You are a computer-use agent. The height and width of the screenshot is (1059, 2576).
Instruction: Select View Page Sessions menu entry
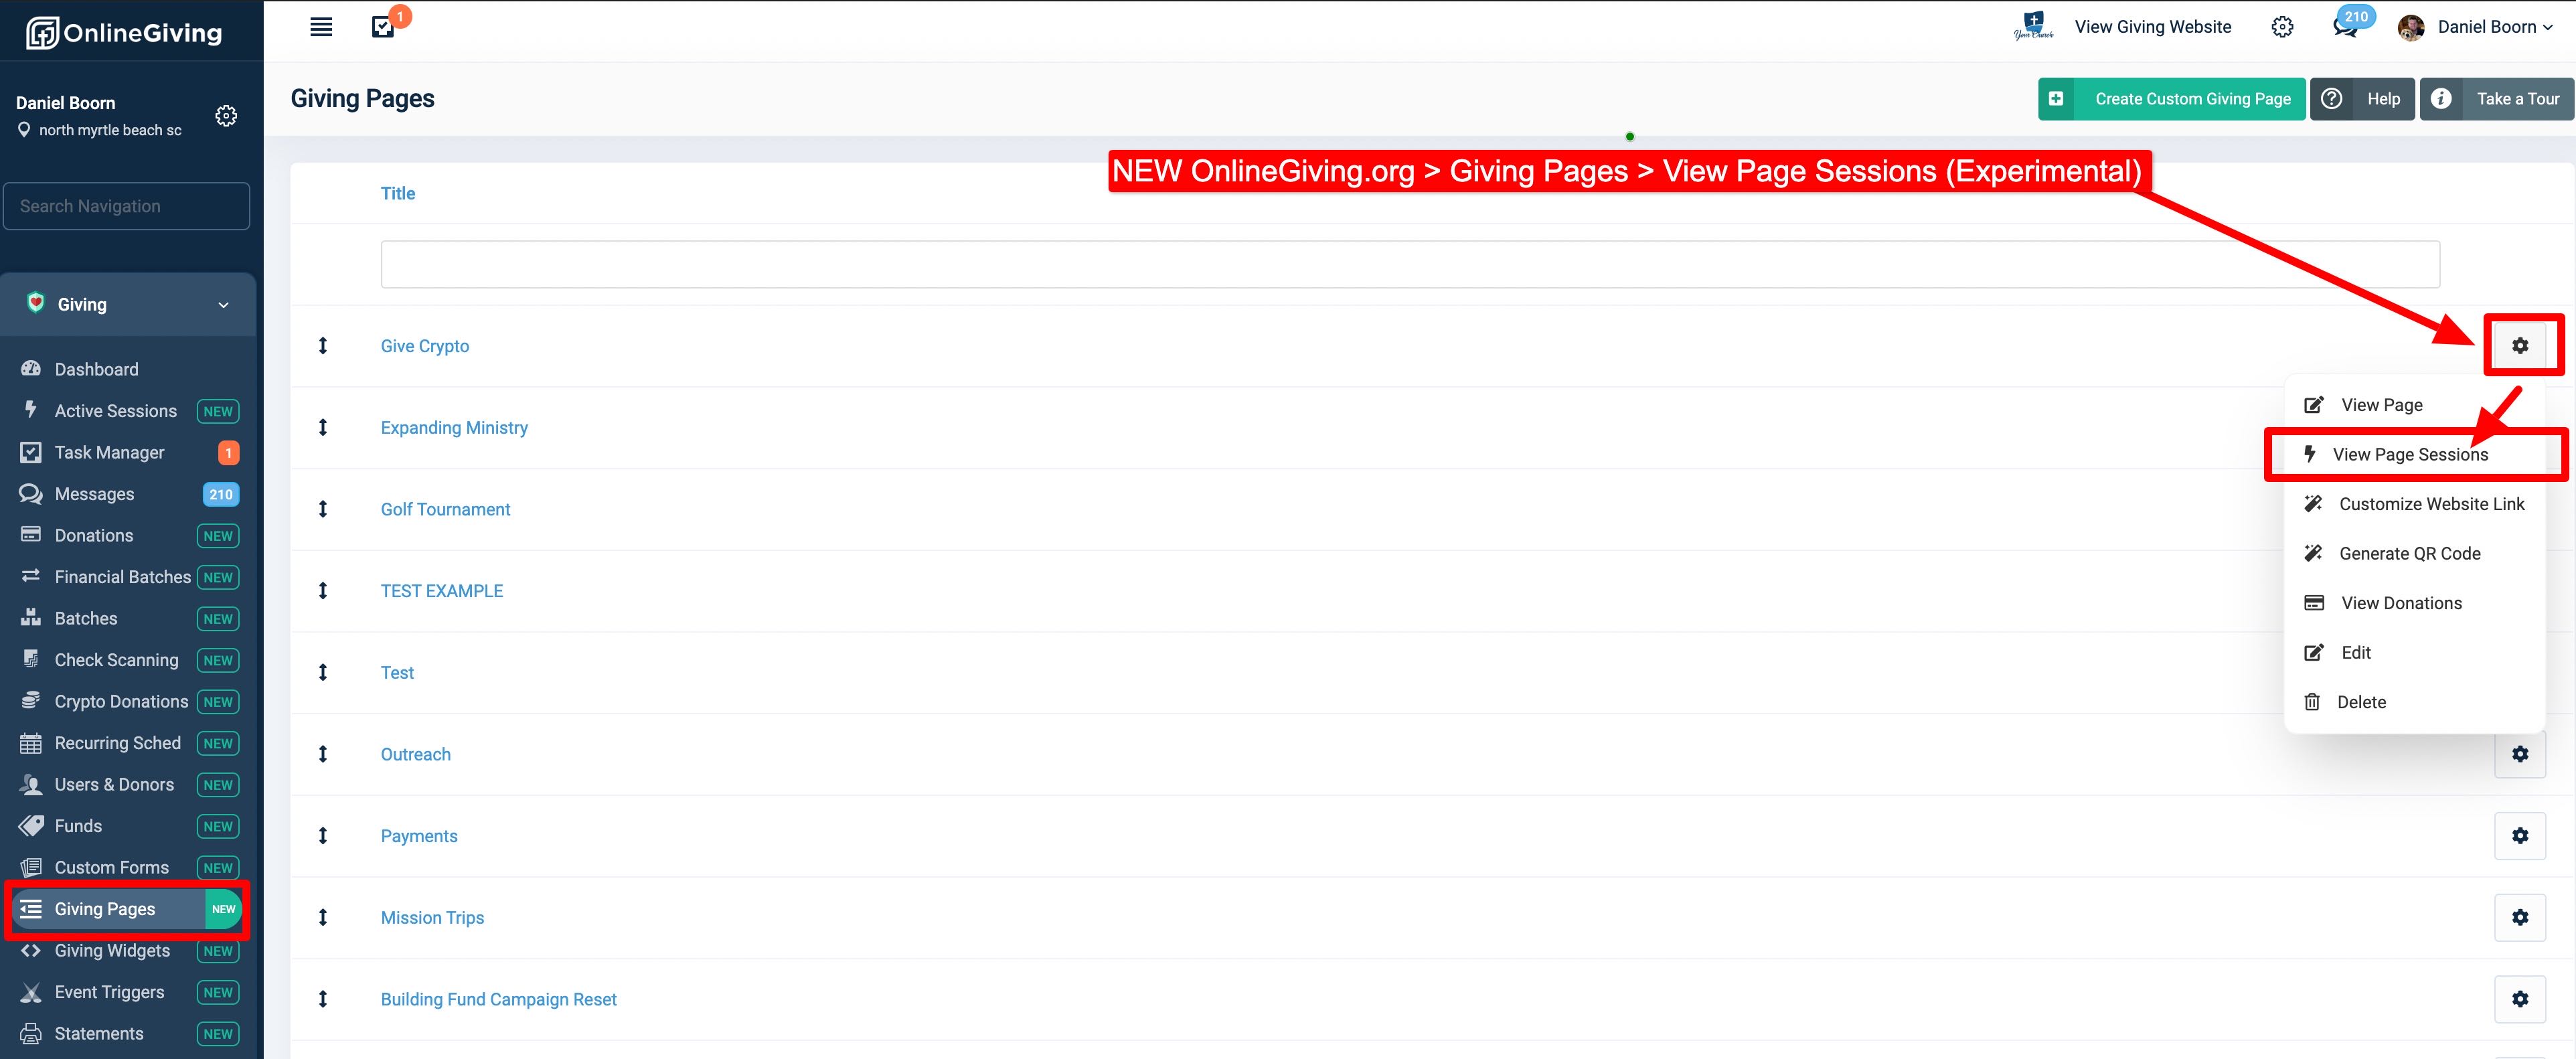(2411, 454)
